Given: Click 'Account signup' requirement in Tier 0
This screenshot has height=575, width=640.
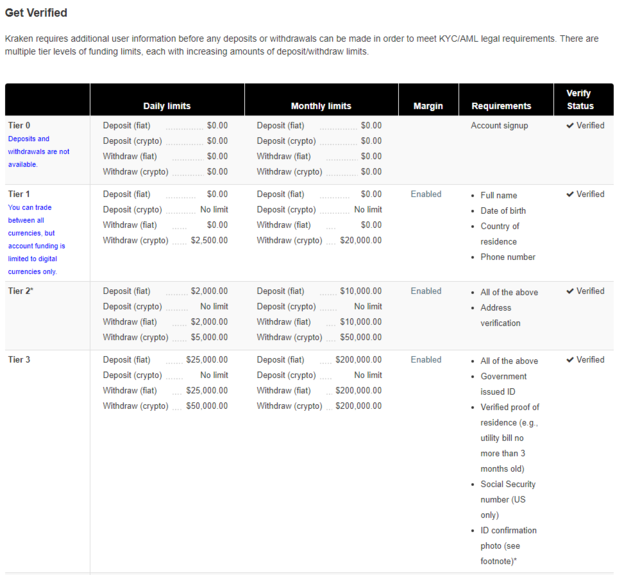Looking at the screenshot, I should point(499,126).
